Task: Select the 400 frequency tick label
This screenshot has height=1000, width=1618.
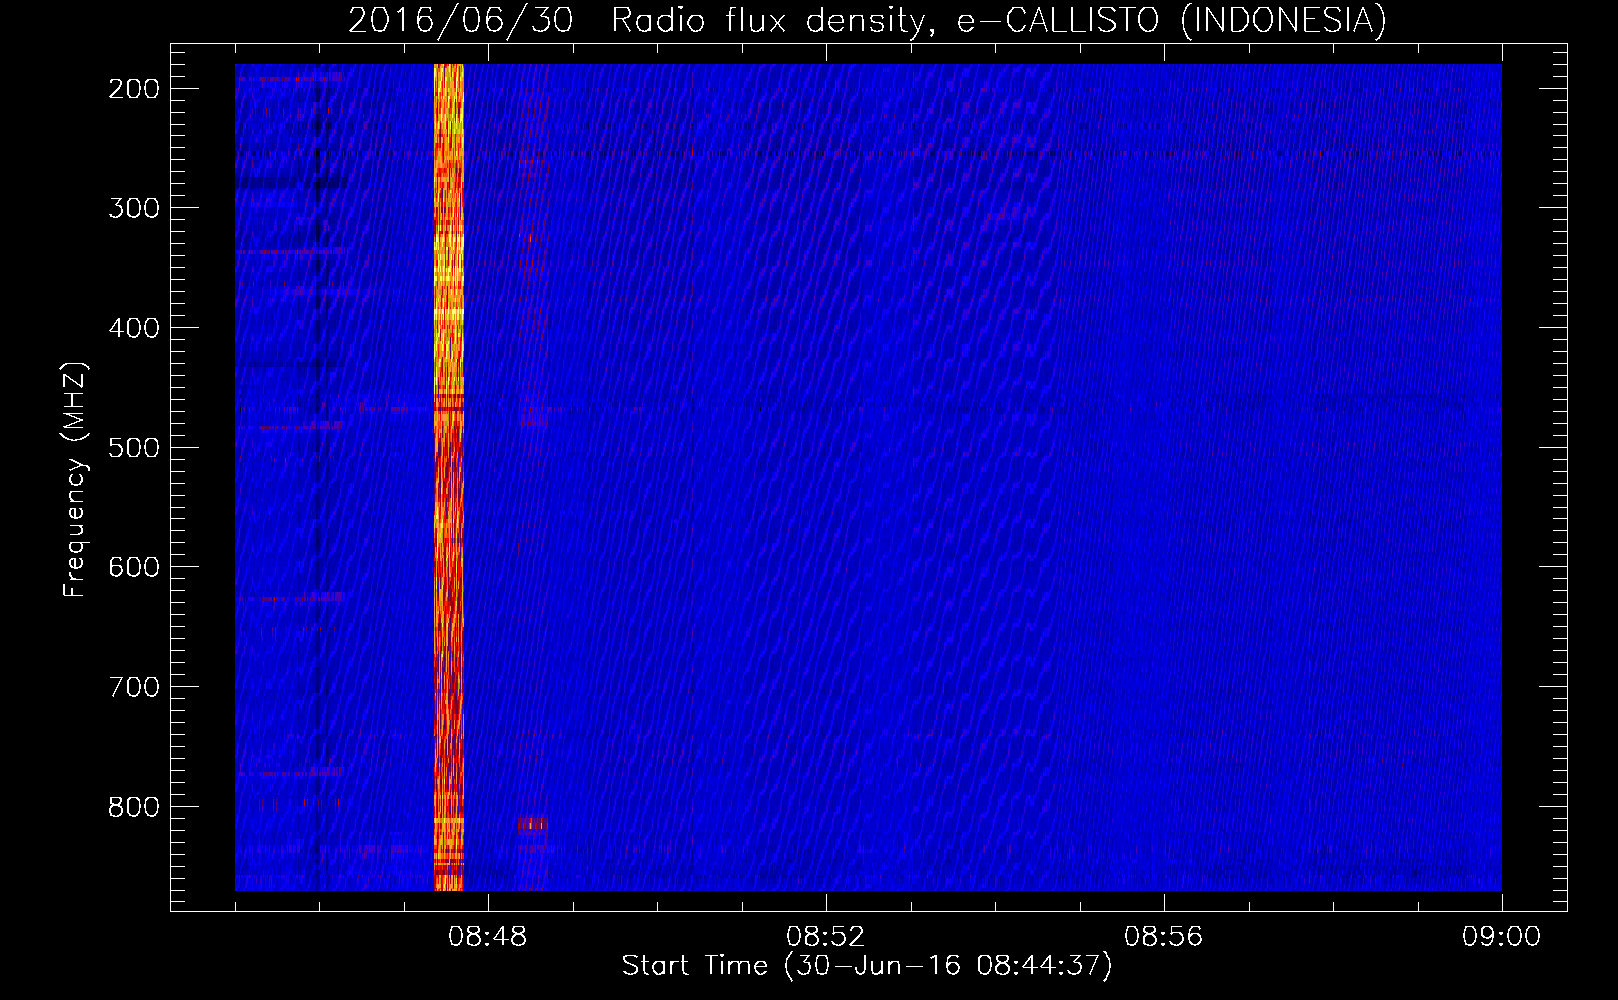Action: point(134,328)
